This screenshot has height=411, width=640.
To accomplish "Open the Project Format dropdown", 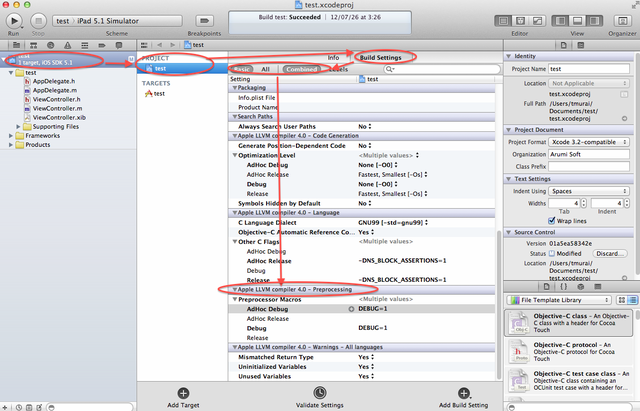I will (x=589, y=142).
